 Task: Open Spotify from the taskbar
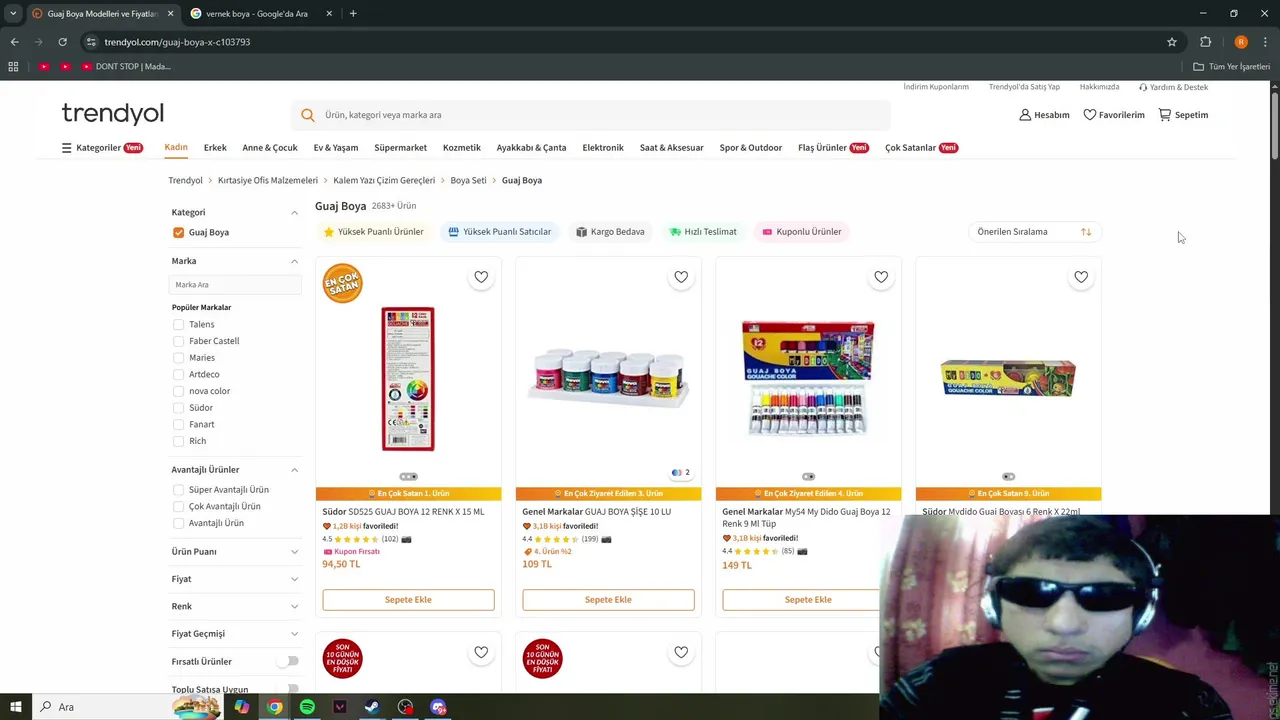307,707
